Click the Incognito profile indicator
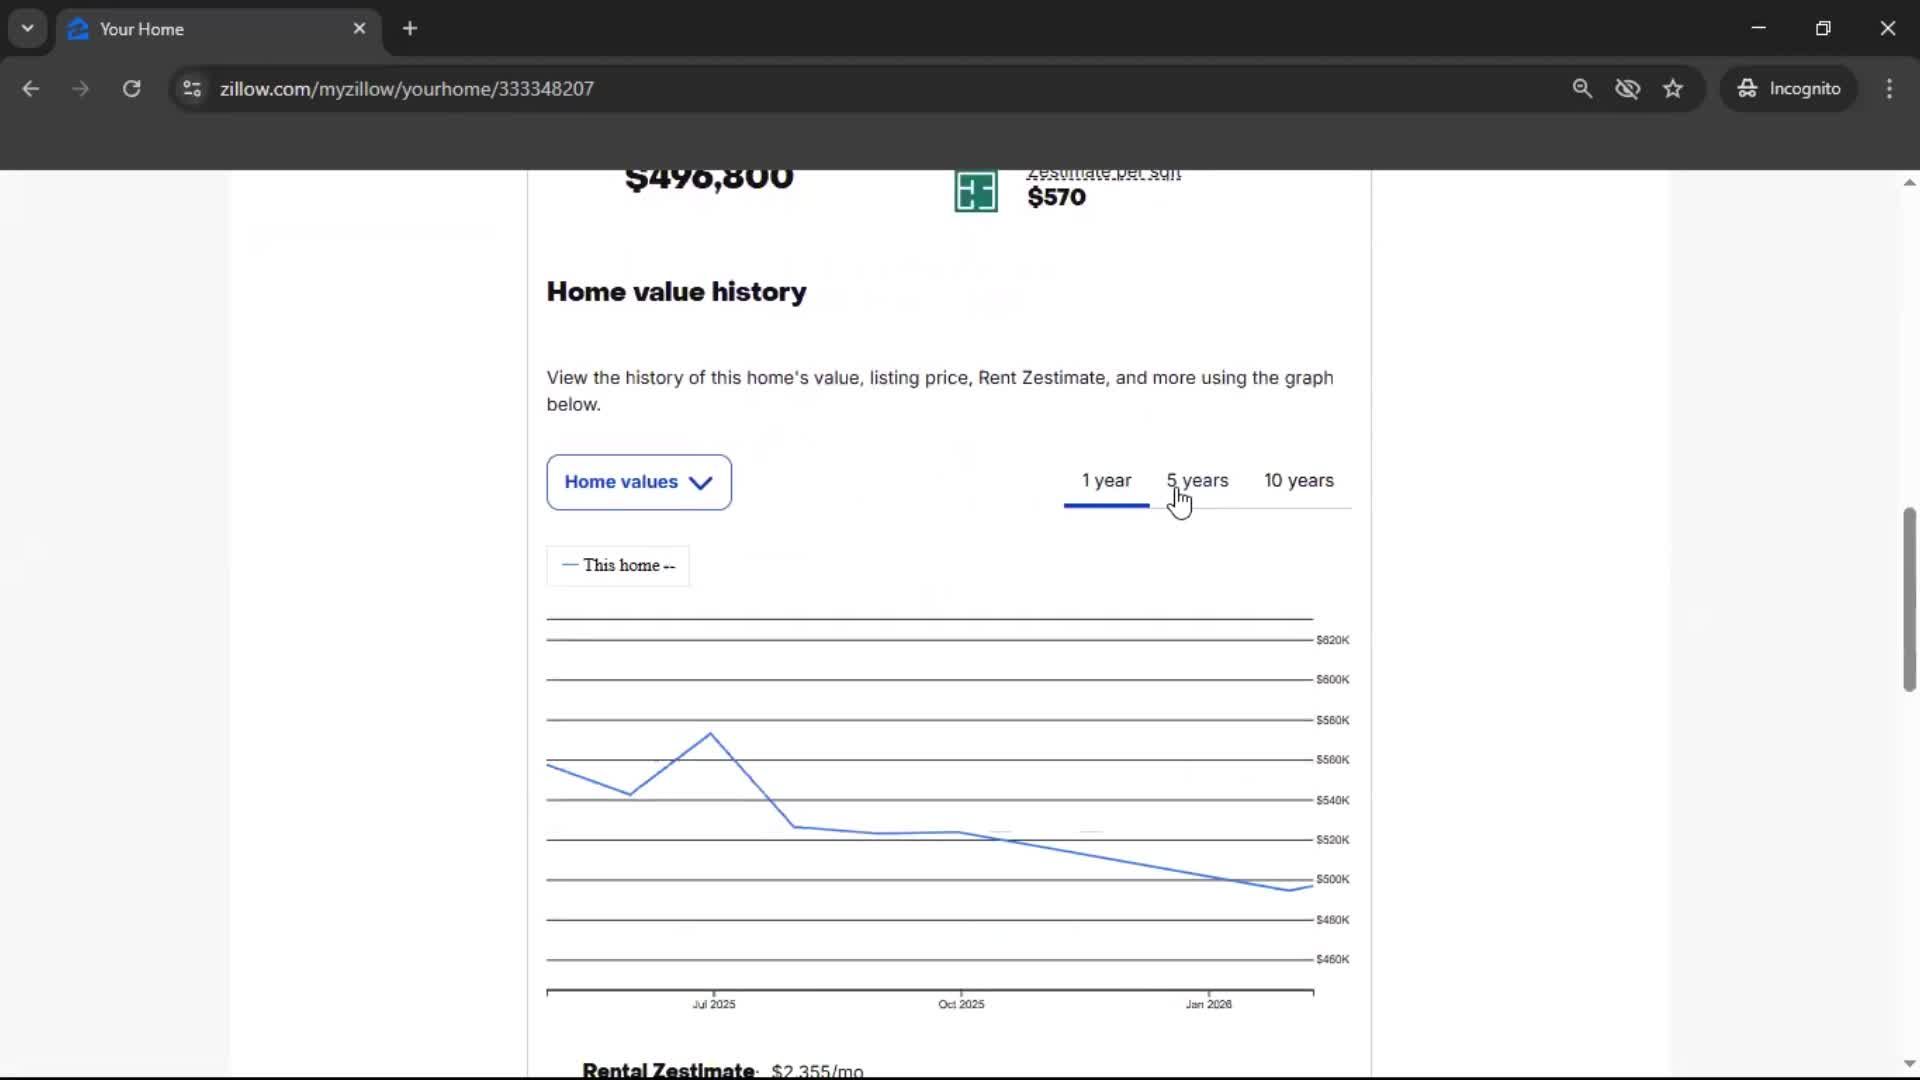This screenshot has height=1080, width=1920. coord(1789,89)
